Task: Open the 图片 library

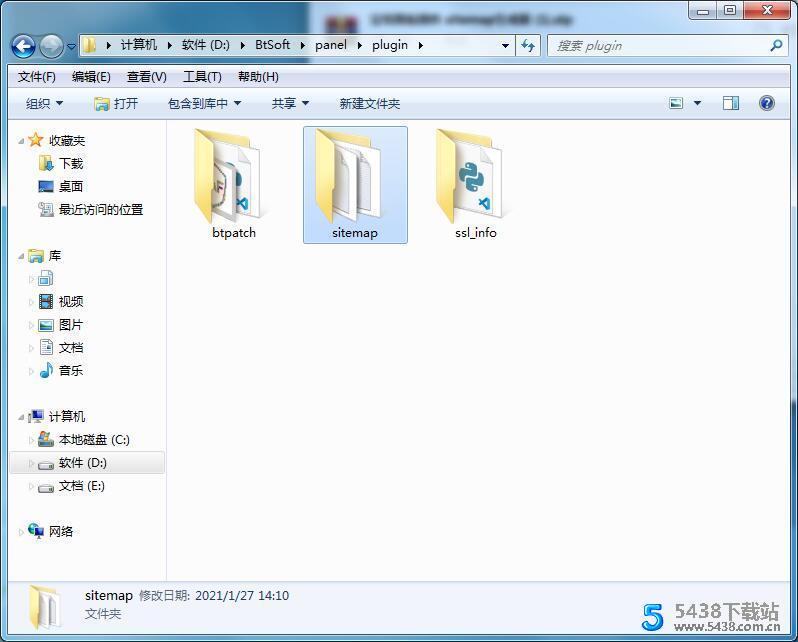Action: [70, 324]
